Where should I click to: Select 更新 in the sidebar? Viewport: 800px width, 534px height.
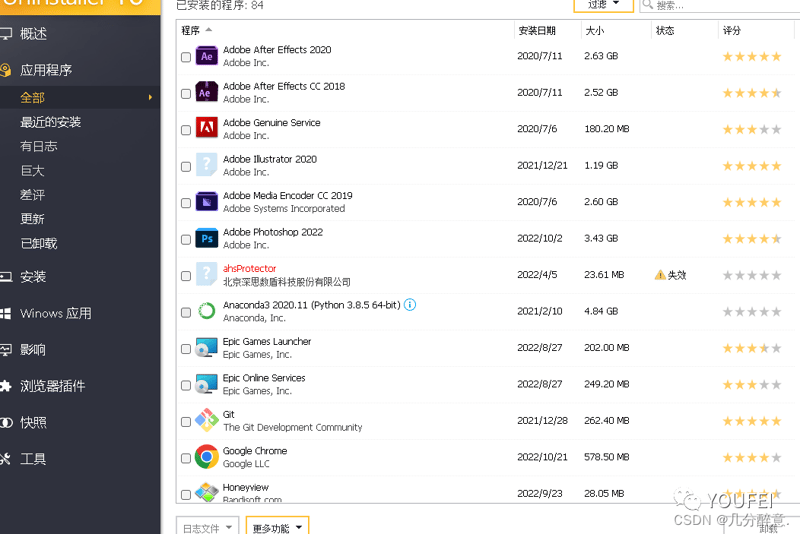(x=32, y=219)
